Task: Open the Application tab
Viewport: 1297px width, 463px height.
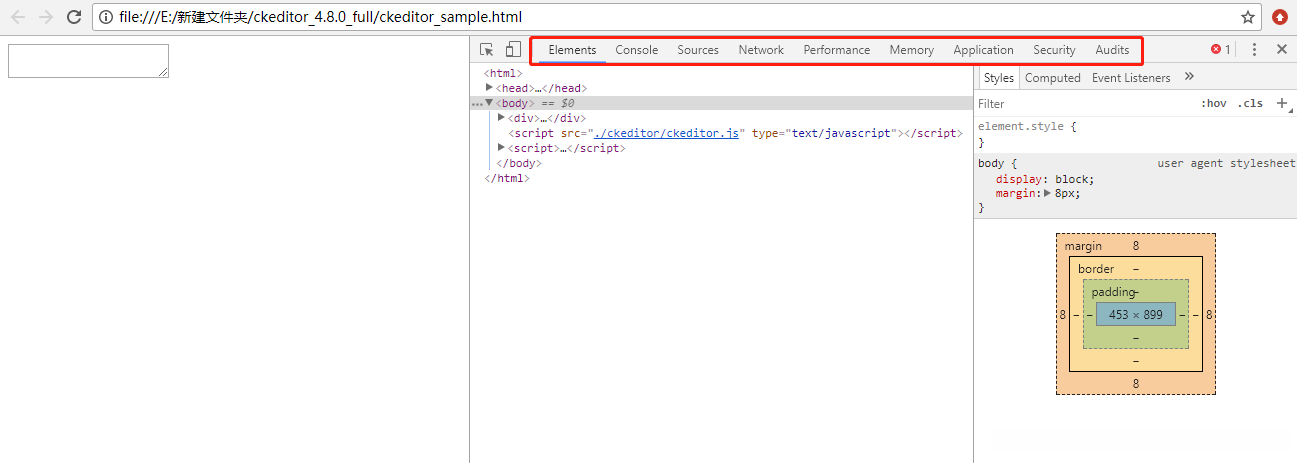Action: coord(984,50)
